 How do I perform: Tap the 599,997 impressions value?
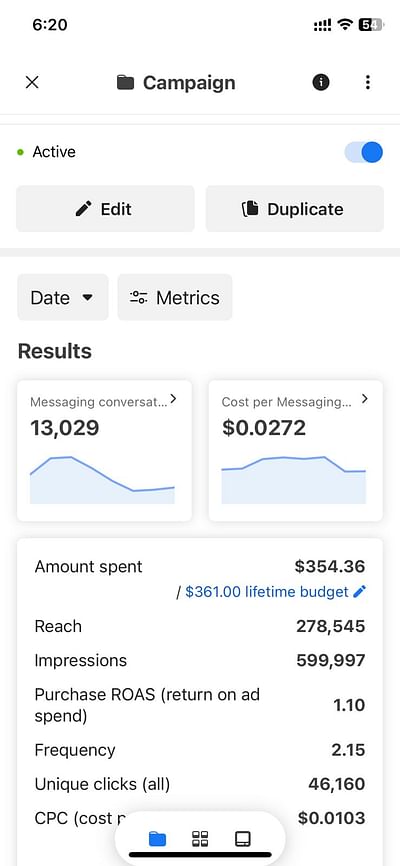click(x=330, y=661)
